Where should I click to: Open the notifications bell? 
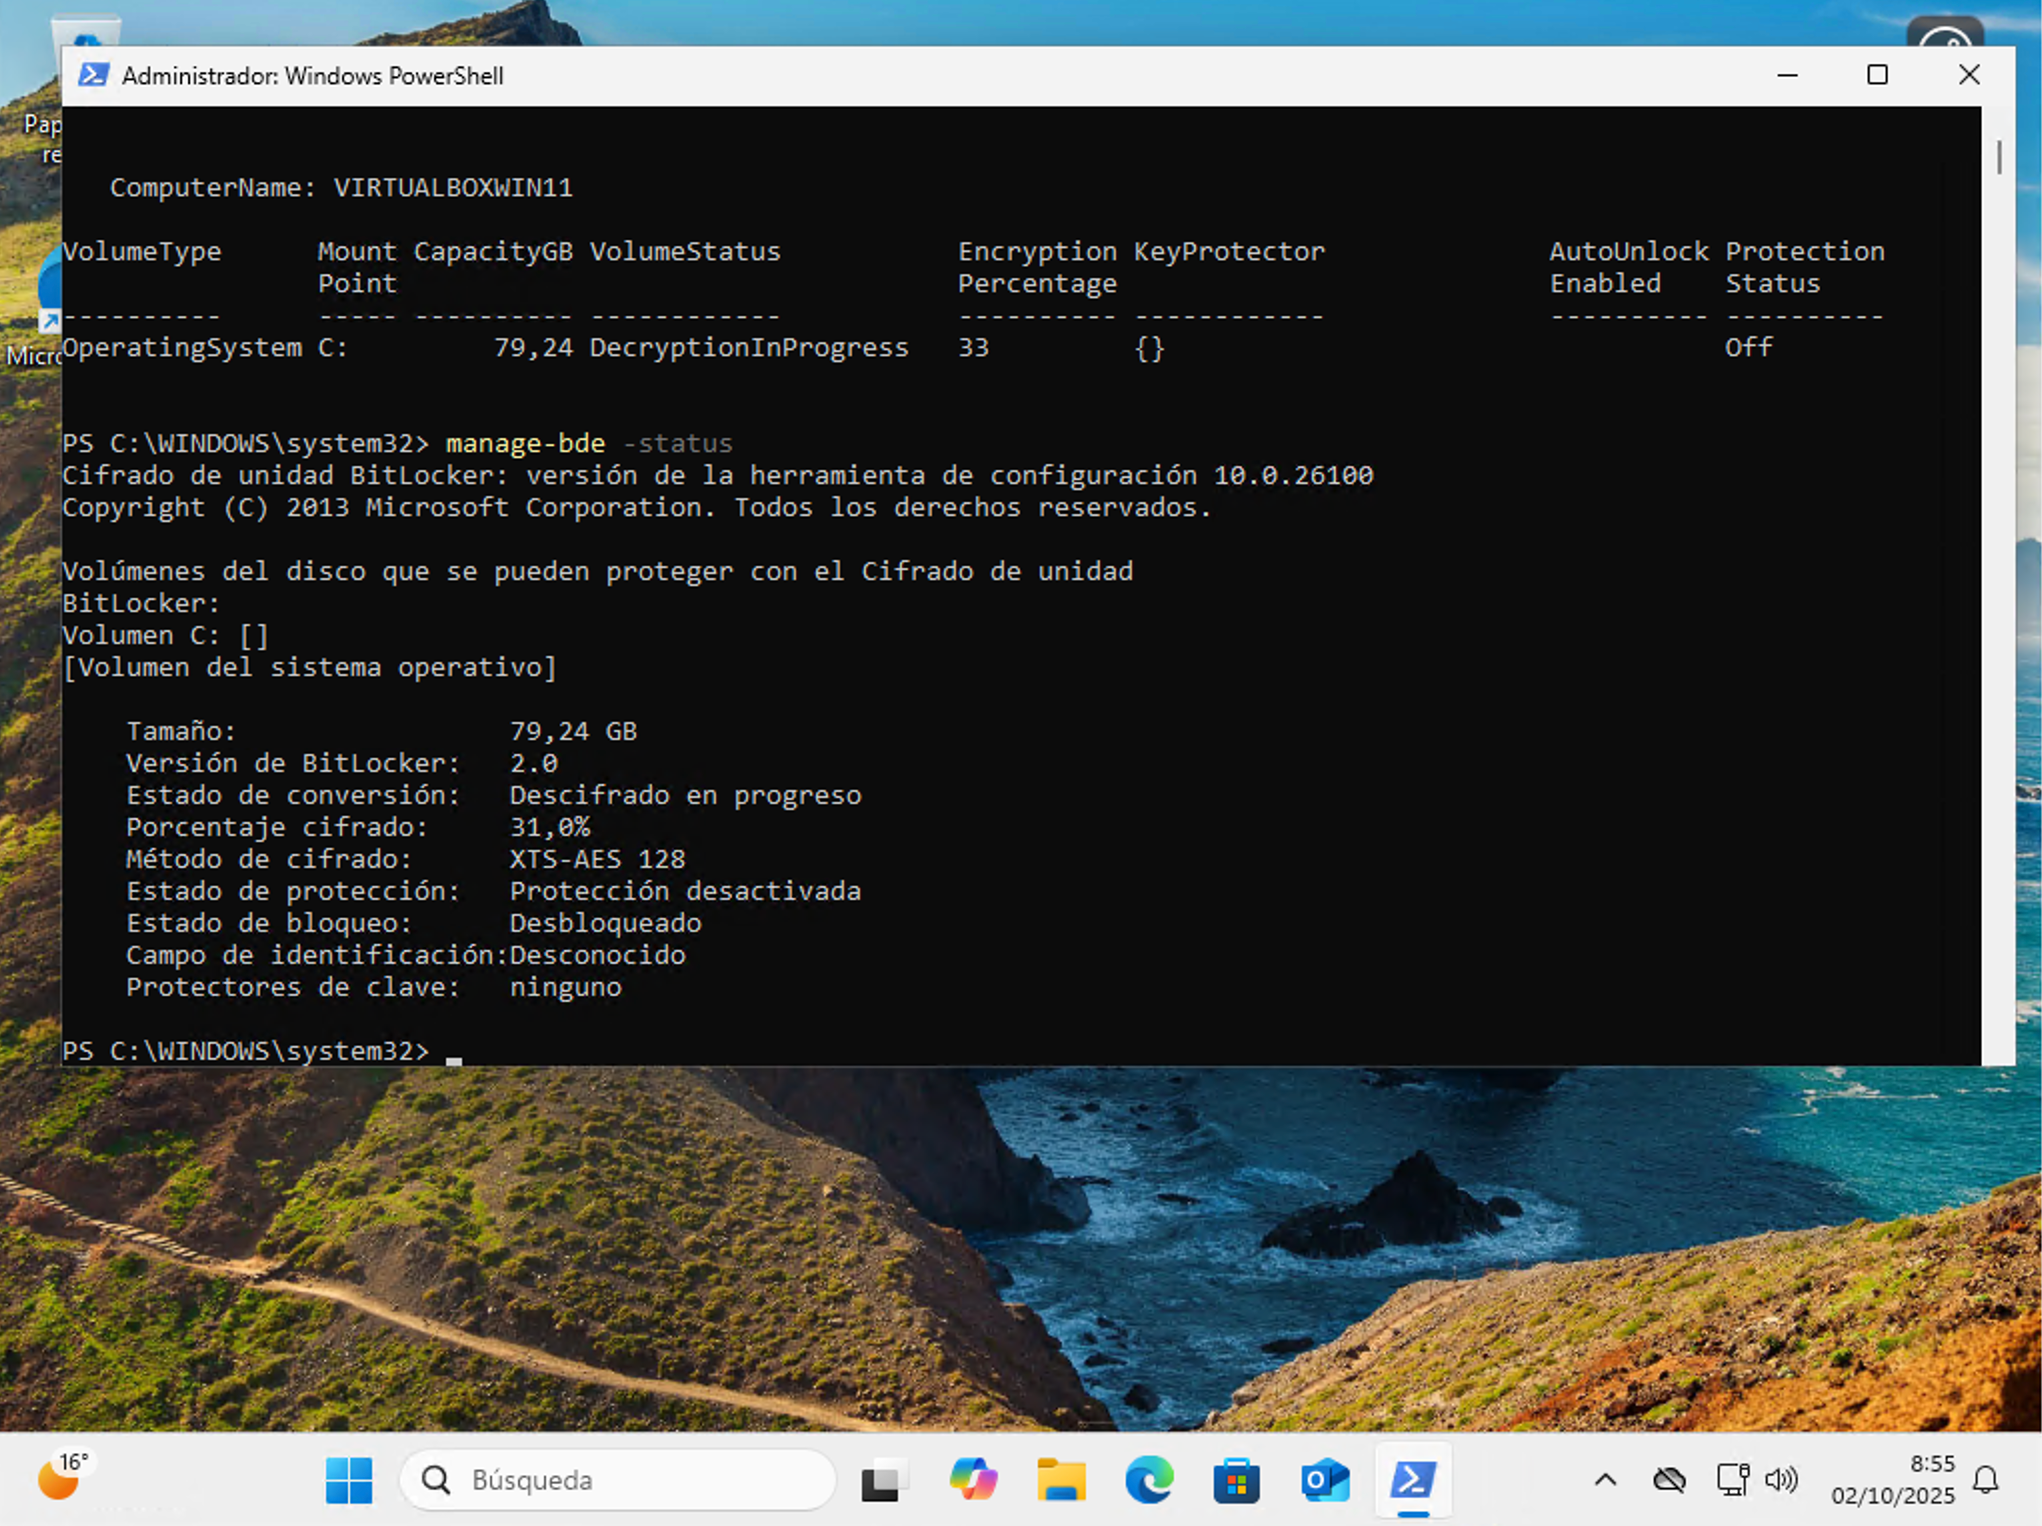coord(1986,1479)
